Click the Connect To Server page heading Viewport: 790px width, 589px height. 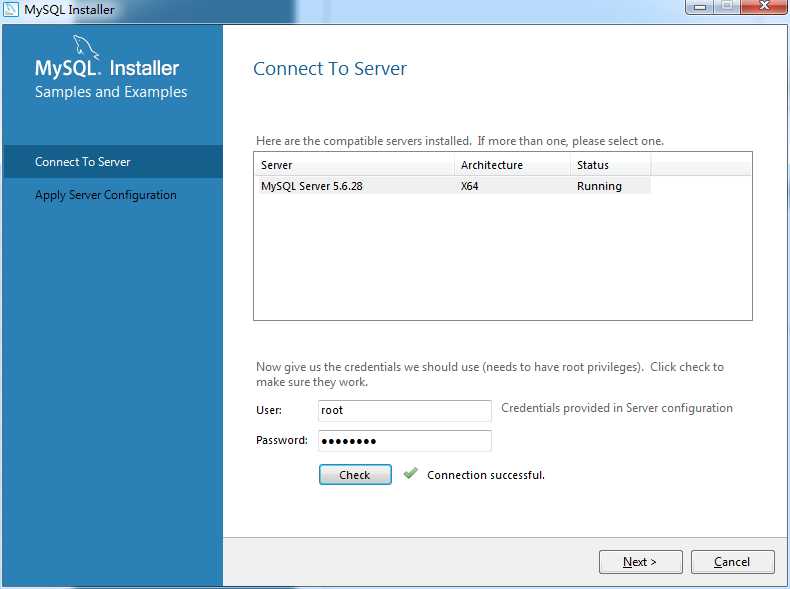pyautogui.click(x=330, y=69)
